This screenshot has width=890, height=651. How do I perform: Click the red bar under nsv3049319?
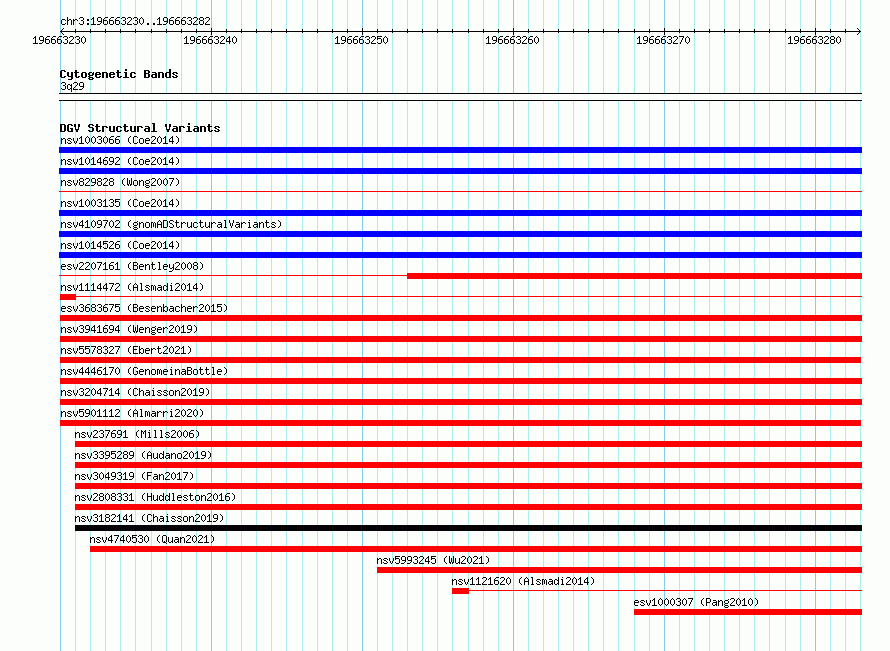pyautogui.click(x=468, y=486)
